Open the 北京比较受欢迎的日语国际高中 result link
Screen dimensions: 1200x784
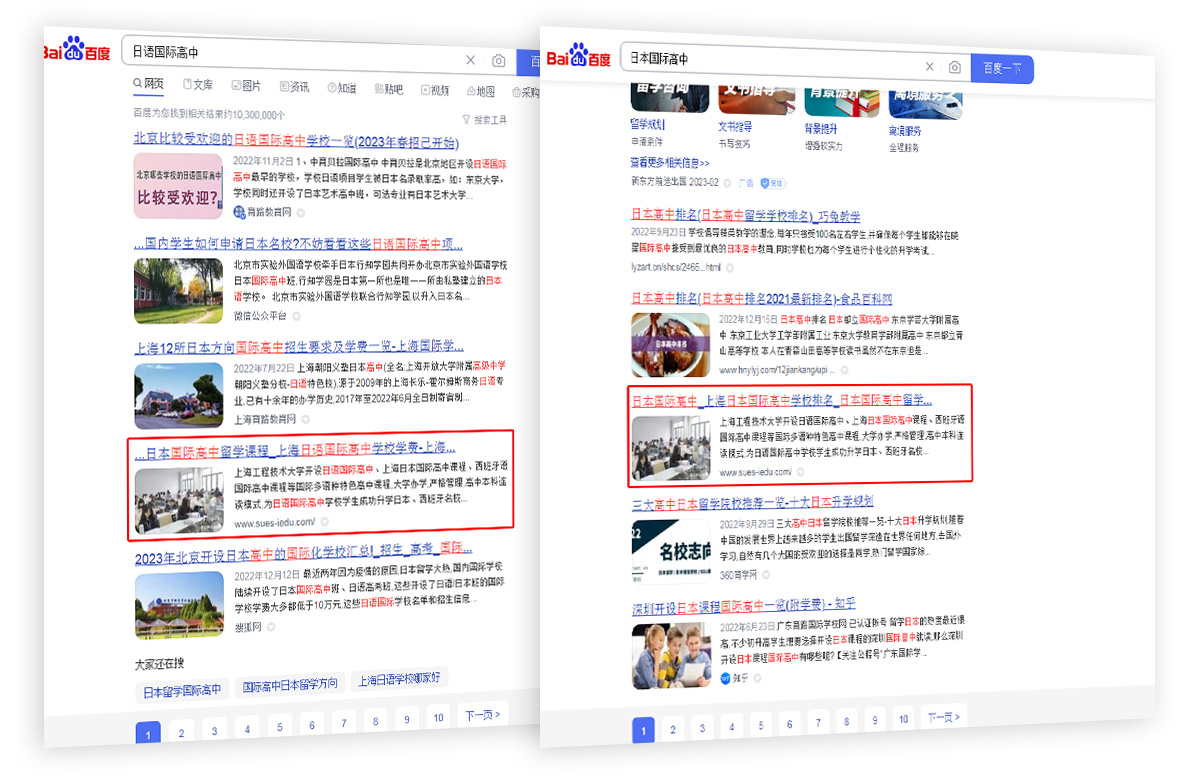click(295, 141)
